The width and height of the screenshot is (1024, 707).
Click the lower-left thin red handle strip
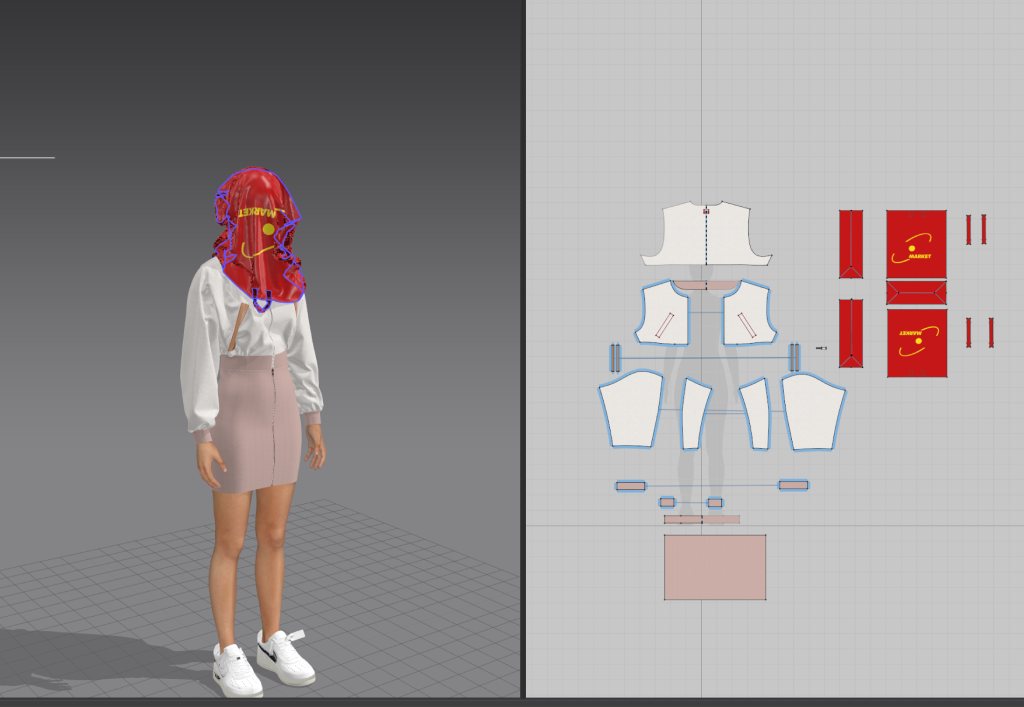(968, 332)
